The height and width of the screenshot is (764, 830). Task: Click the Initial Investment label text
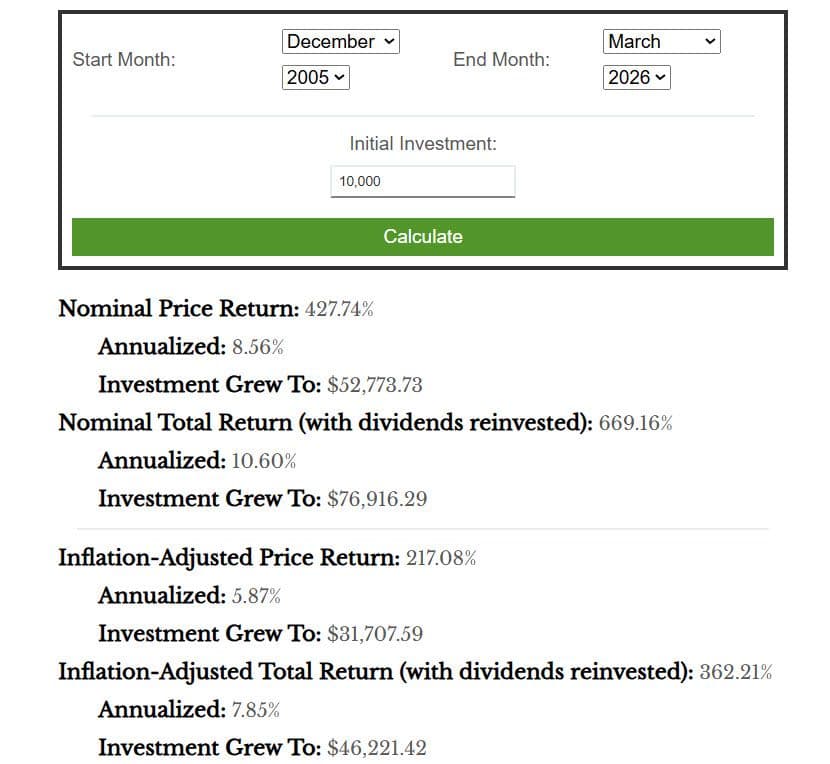click(422, 144)
